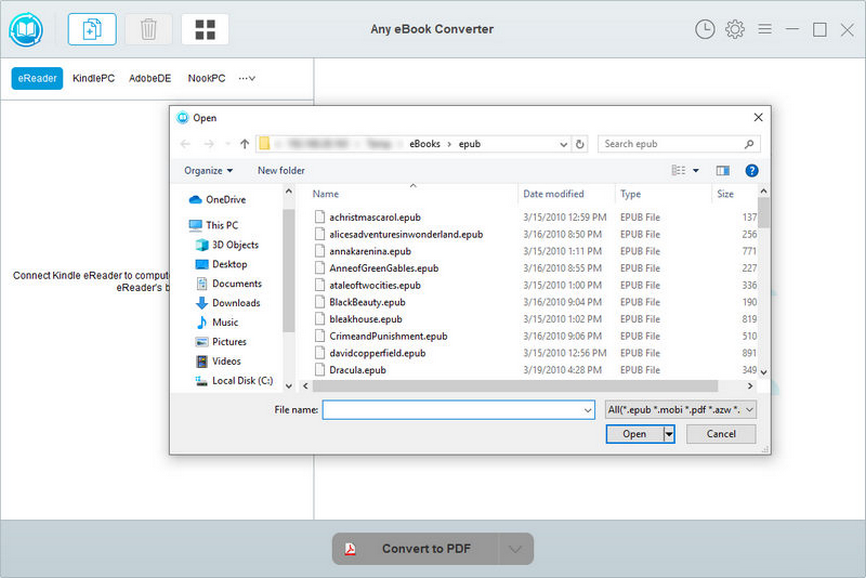Sort by Date modified column
The image size is (866, 578).
(x=553, y=194)
